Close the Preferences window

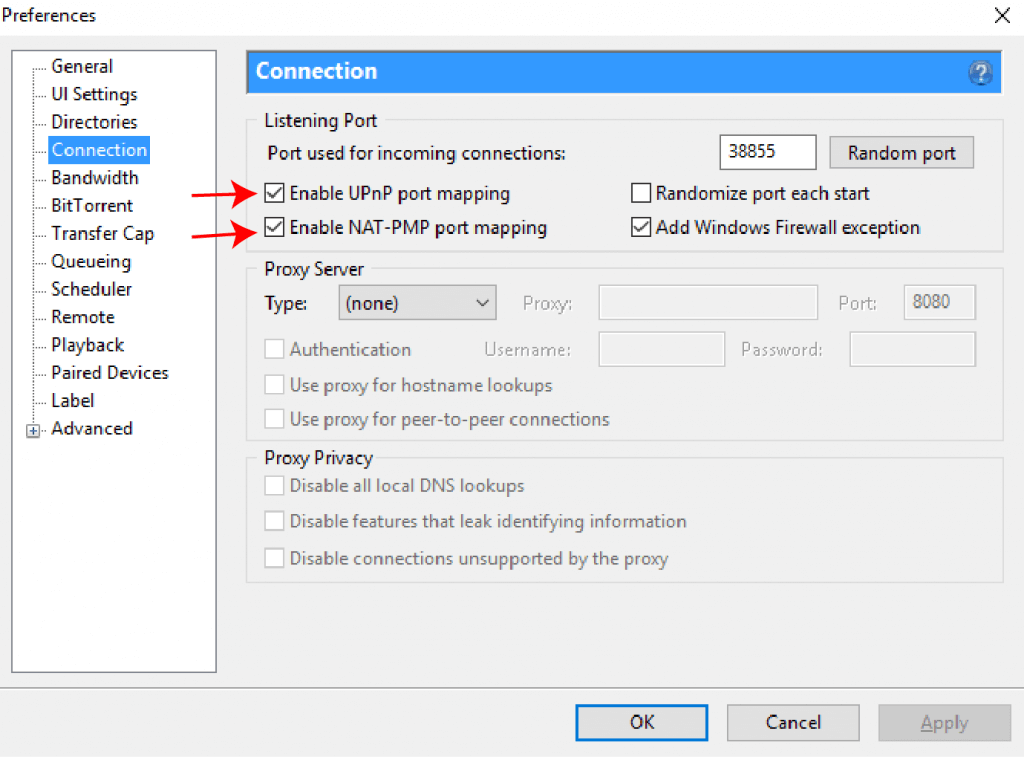click(1002, 15)
